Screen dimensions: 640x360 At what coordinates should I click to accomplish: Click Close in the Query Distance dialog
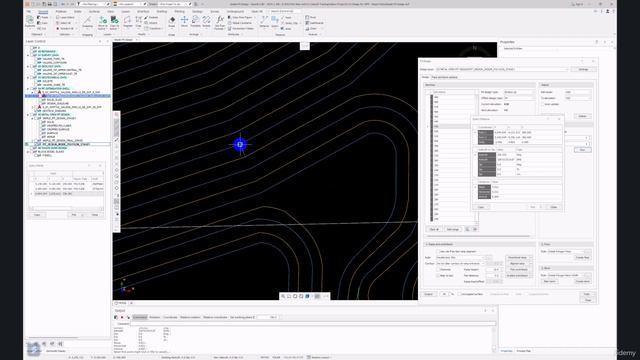coord(553,207)
